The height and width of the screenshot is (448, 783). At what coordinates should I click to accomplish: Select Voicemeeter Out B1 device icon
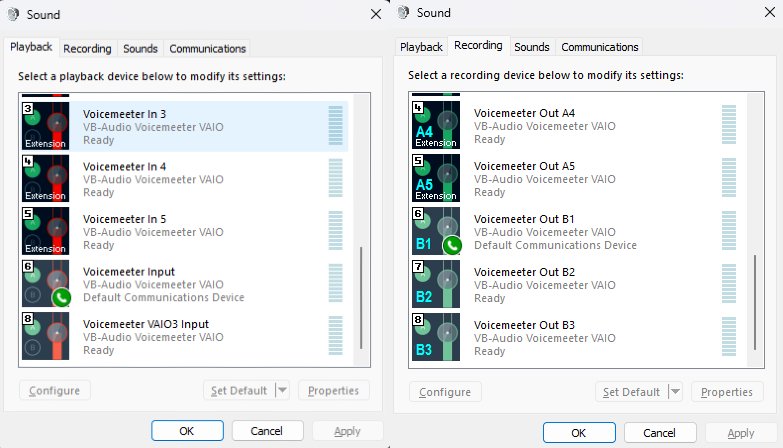tap(436, 231)
